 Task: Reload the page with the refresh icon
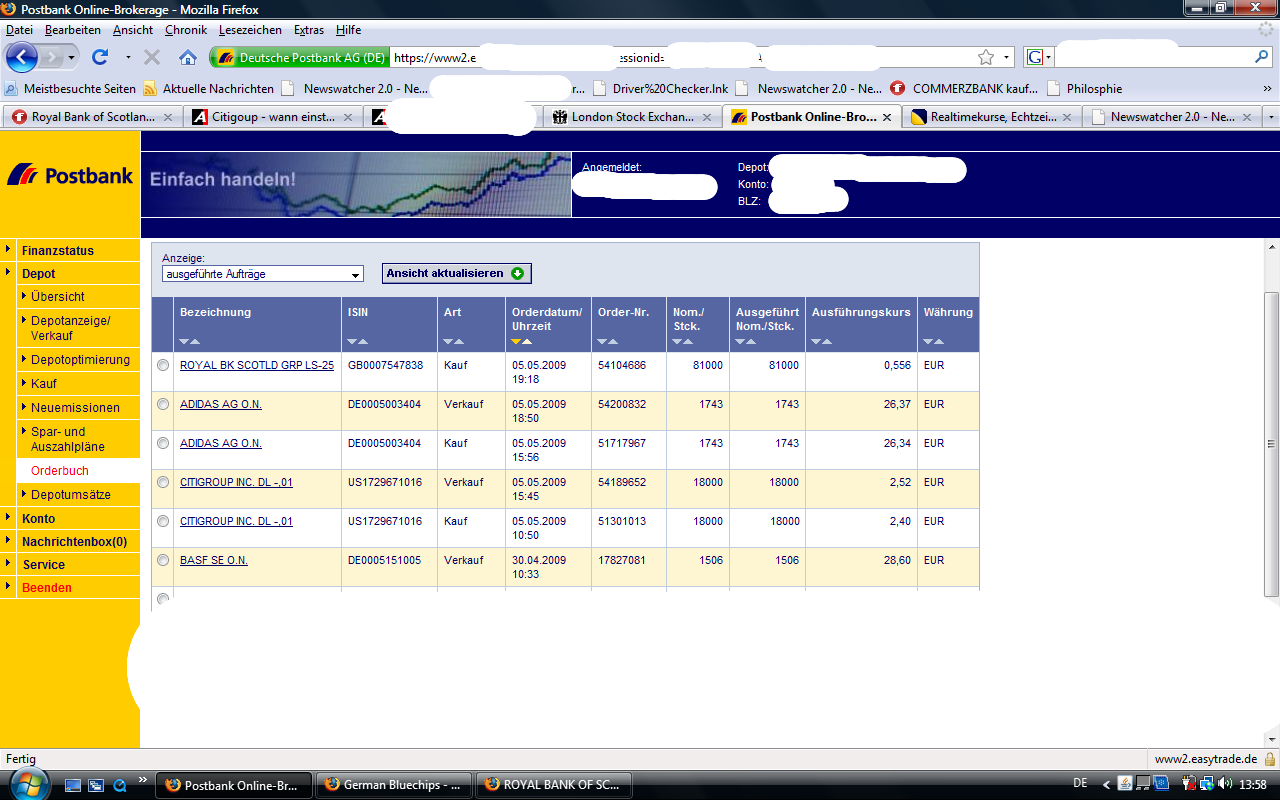click(100, 57)
